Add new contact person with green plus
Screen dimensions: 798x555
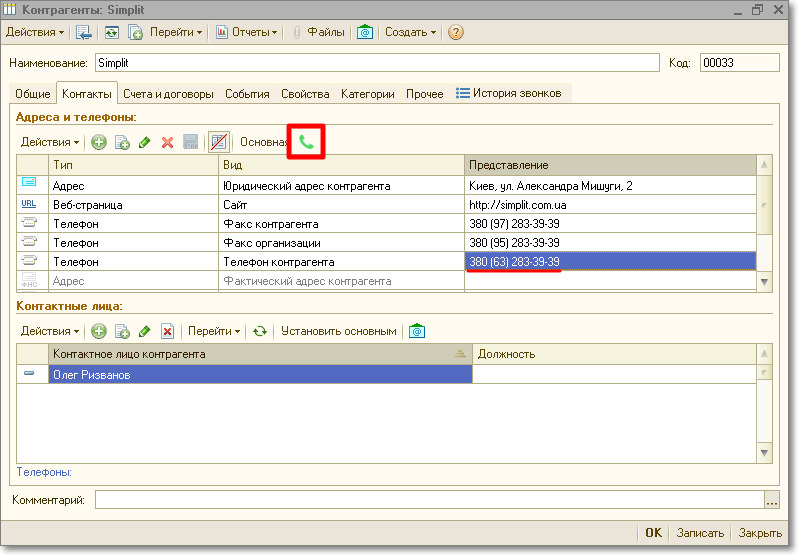(x=99, y=331)
